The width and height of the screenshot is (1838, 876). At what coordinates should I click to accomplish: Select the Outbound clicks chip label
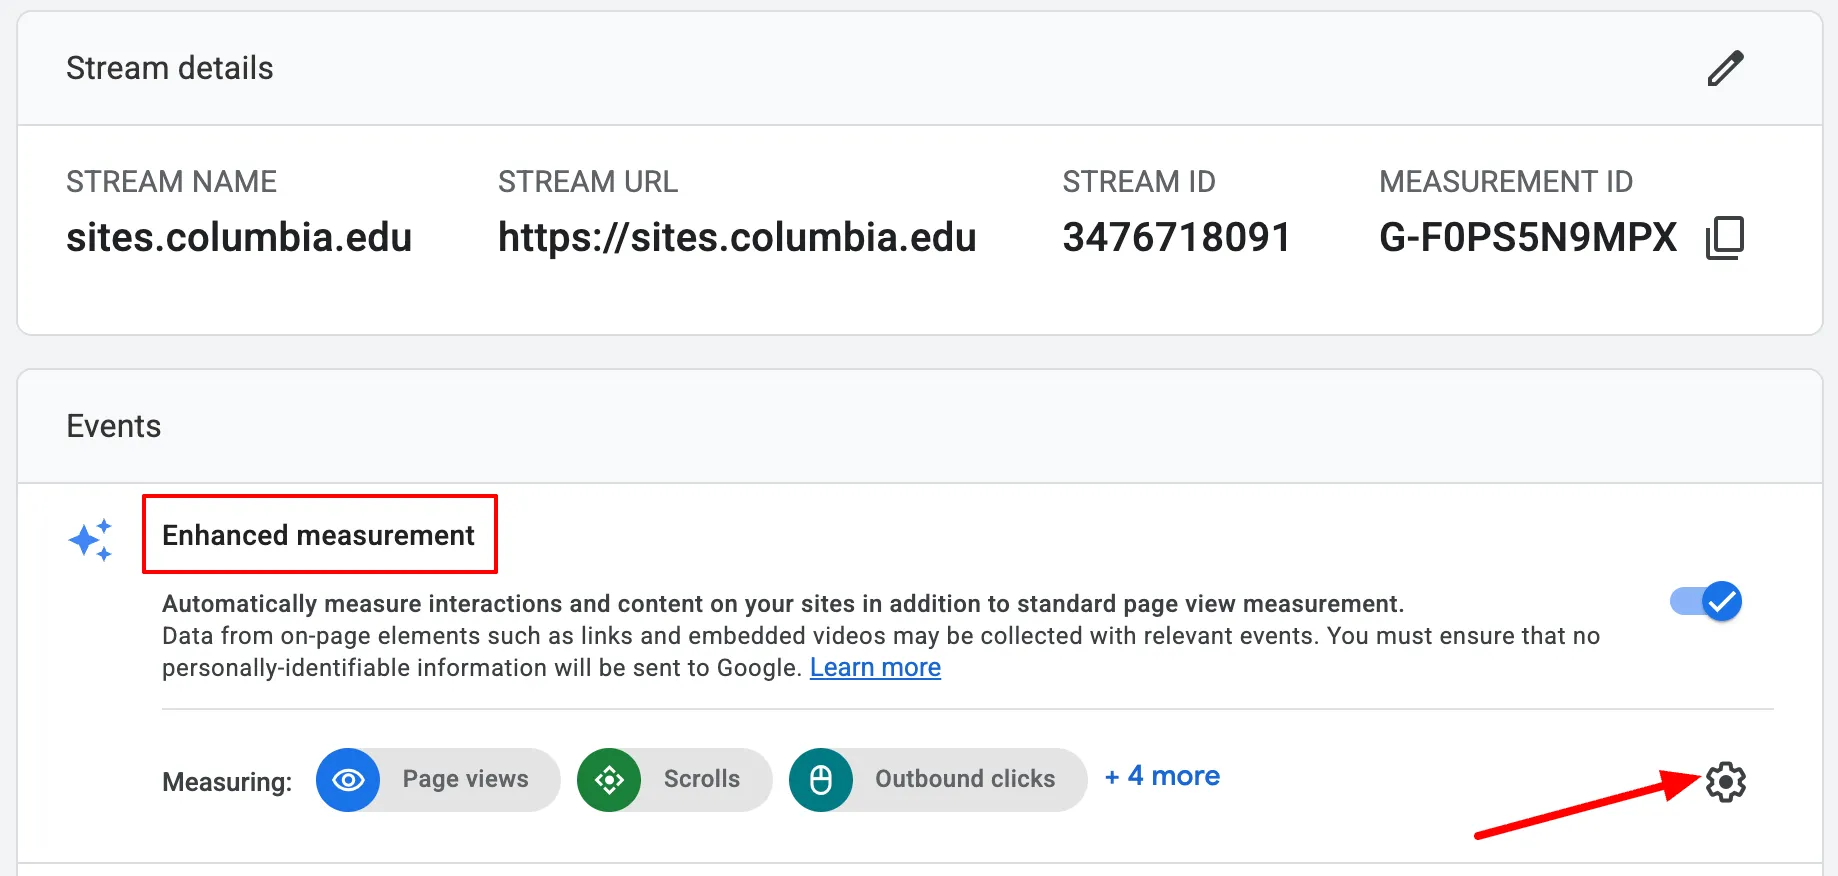click(x=965, y=779)
